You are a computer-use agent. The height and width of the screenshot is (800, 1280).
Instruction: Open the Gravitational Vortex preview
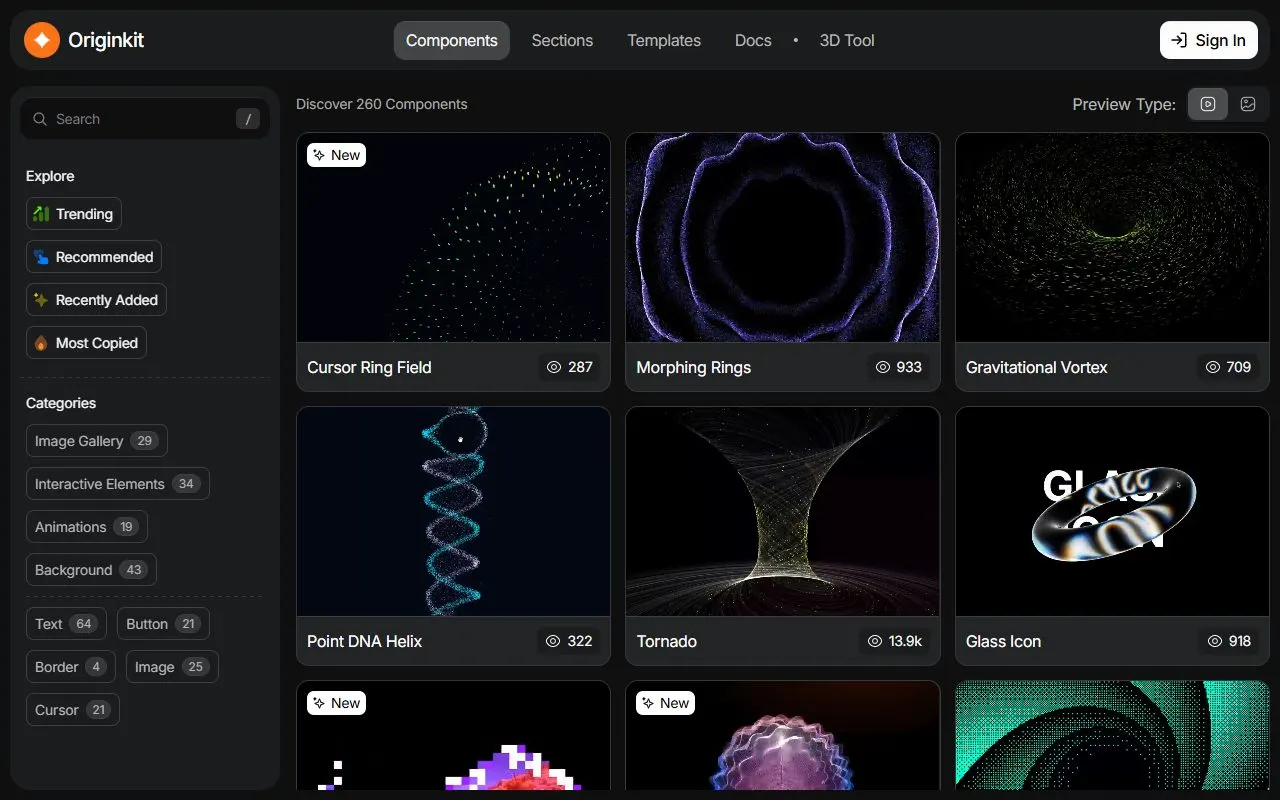[1112, 238]
